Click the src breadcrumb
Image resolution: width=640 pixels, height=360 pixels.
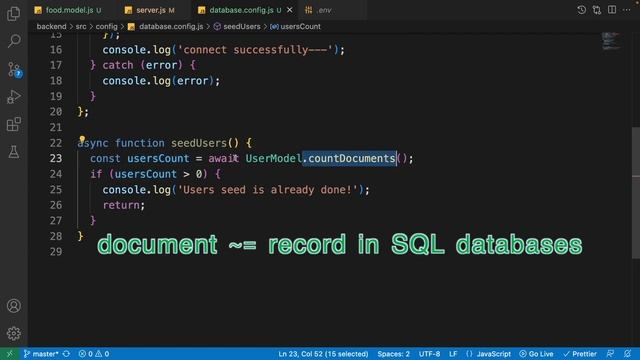click(81, 27)
